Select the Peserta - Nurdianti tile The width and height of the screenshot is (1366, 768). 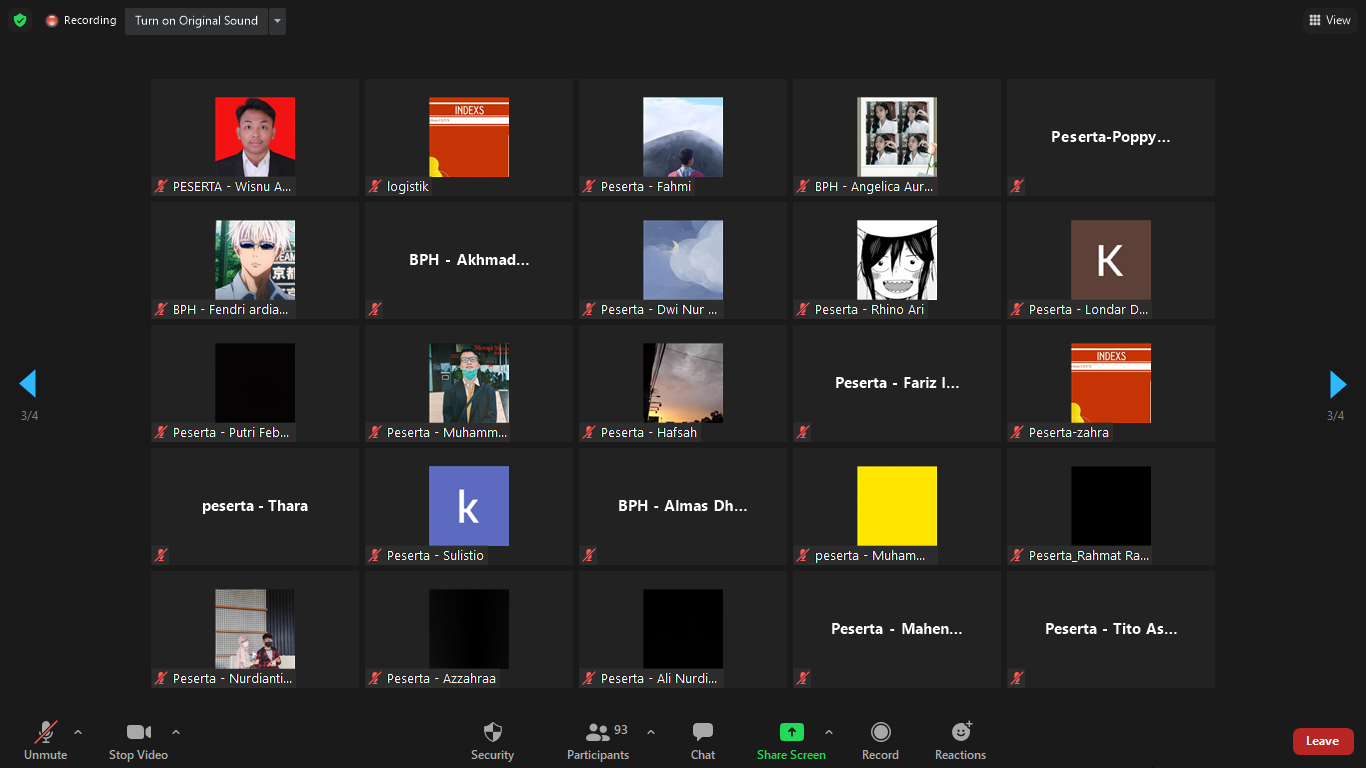[x=255, y=629]
